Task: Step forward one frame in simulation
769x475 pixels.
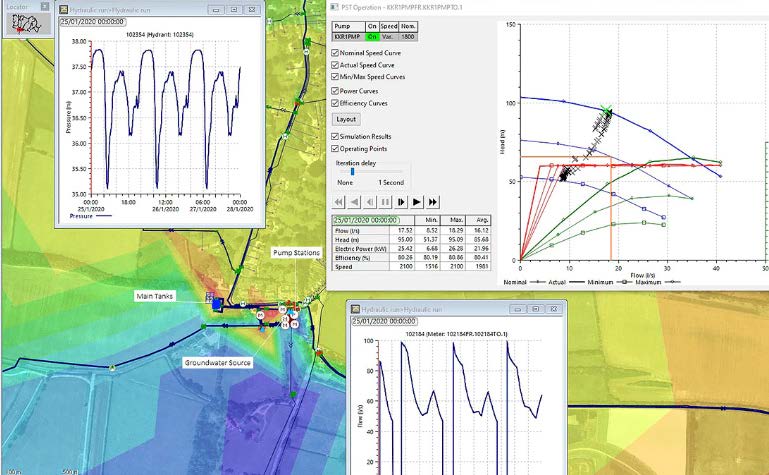Action: (x=402, y=201)
